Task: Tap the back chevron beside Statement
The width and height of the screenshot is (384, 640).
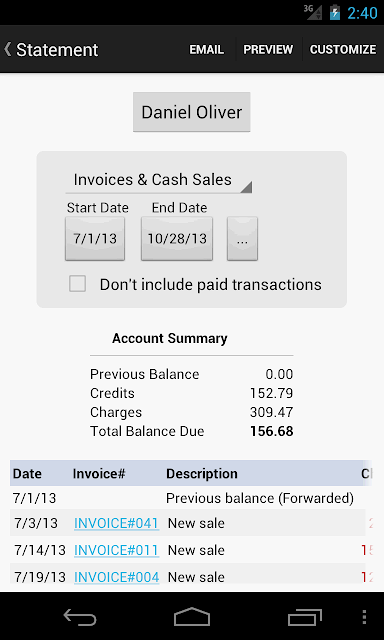Action: click(7, 49)
